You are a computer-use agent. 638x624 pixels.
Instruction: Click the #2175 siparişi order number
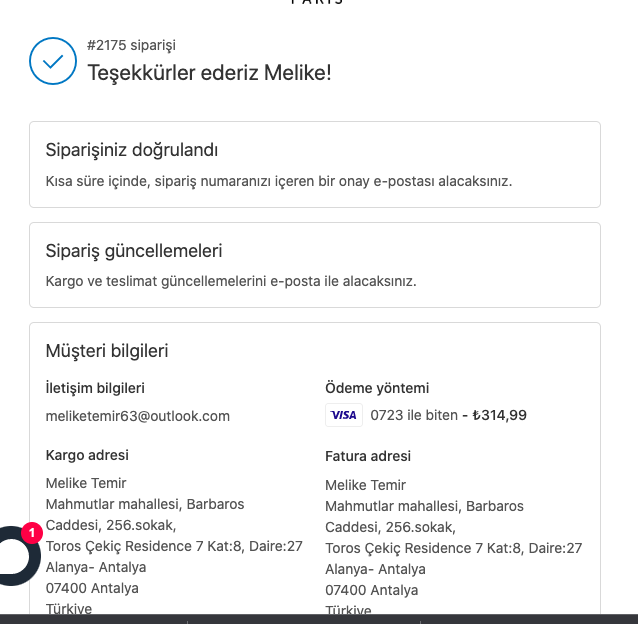pyautogui.click(x=131, y=45)
